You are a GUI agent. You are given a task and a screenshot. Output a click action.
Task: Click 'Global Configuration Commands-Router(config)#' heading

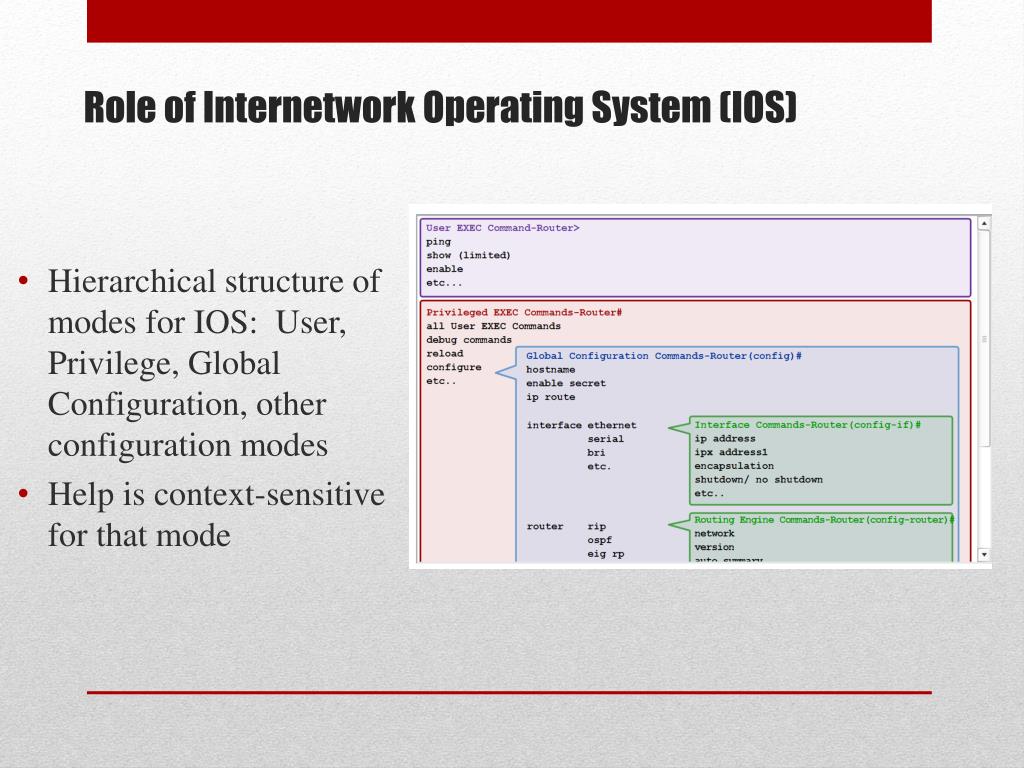tap(664, 356)
